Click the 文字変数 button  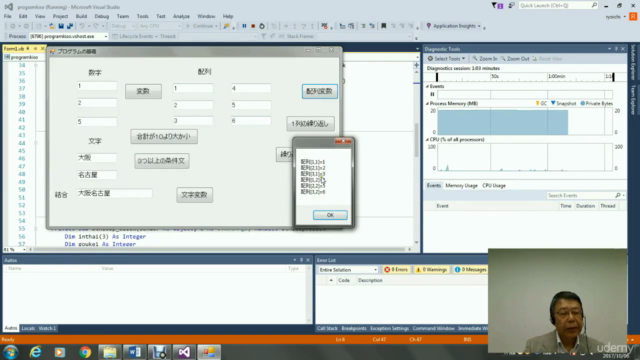tap(195, 195)
